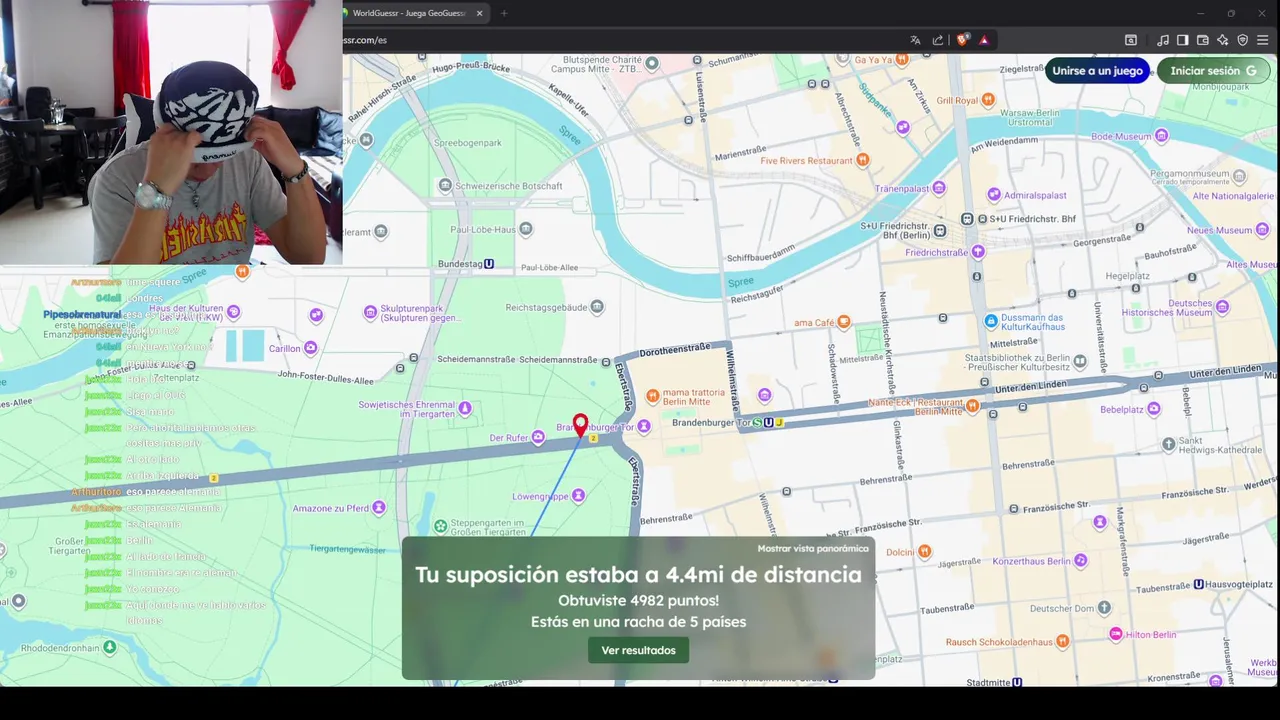The image size is (1280, 720).
Task: Click the Rhododendronhain green garden pin
Action: point(110,647)
